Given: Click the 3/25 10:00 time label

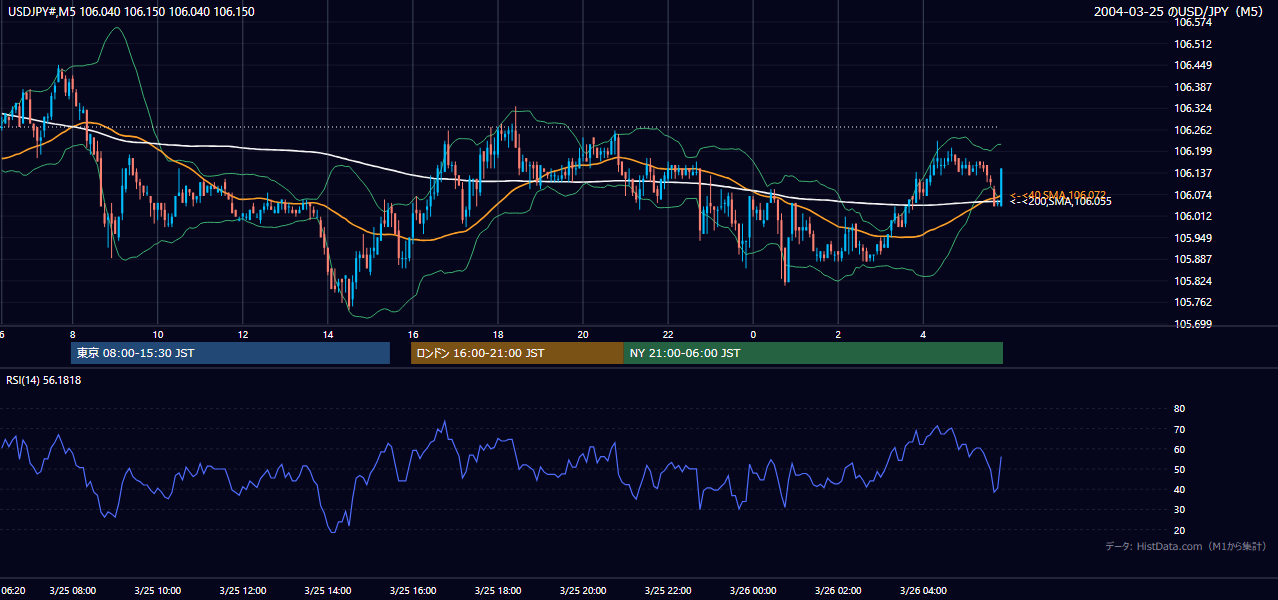Looking at the screenshot, I should 157,591.
